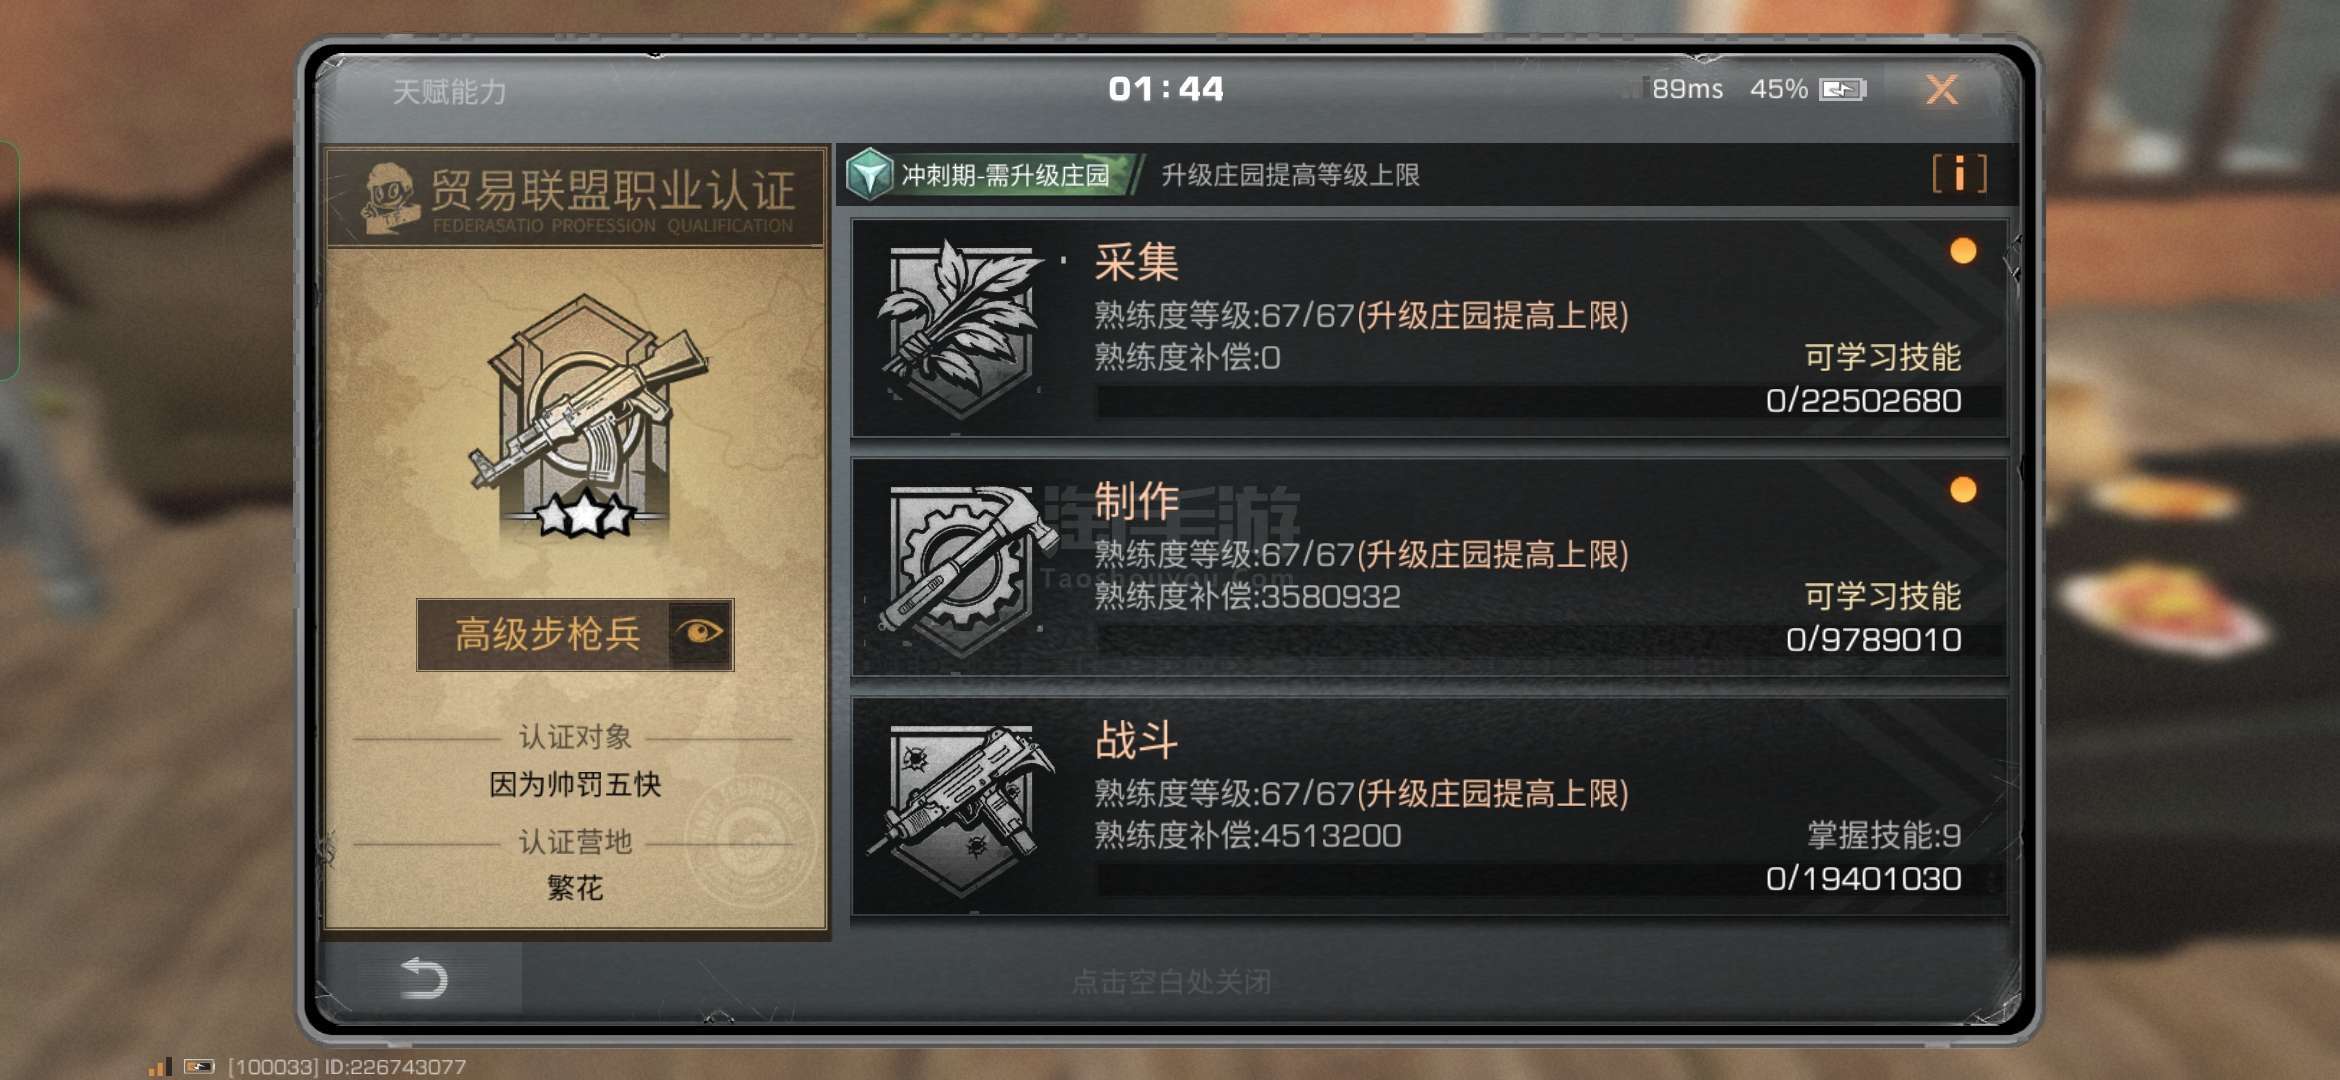Screen dimensions: 2340x1080
Task: Click the 高级步枪兵 button
Action: click(575, 634)
